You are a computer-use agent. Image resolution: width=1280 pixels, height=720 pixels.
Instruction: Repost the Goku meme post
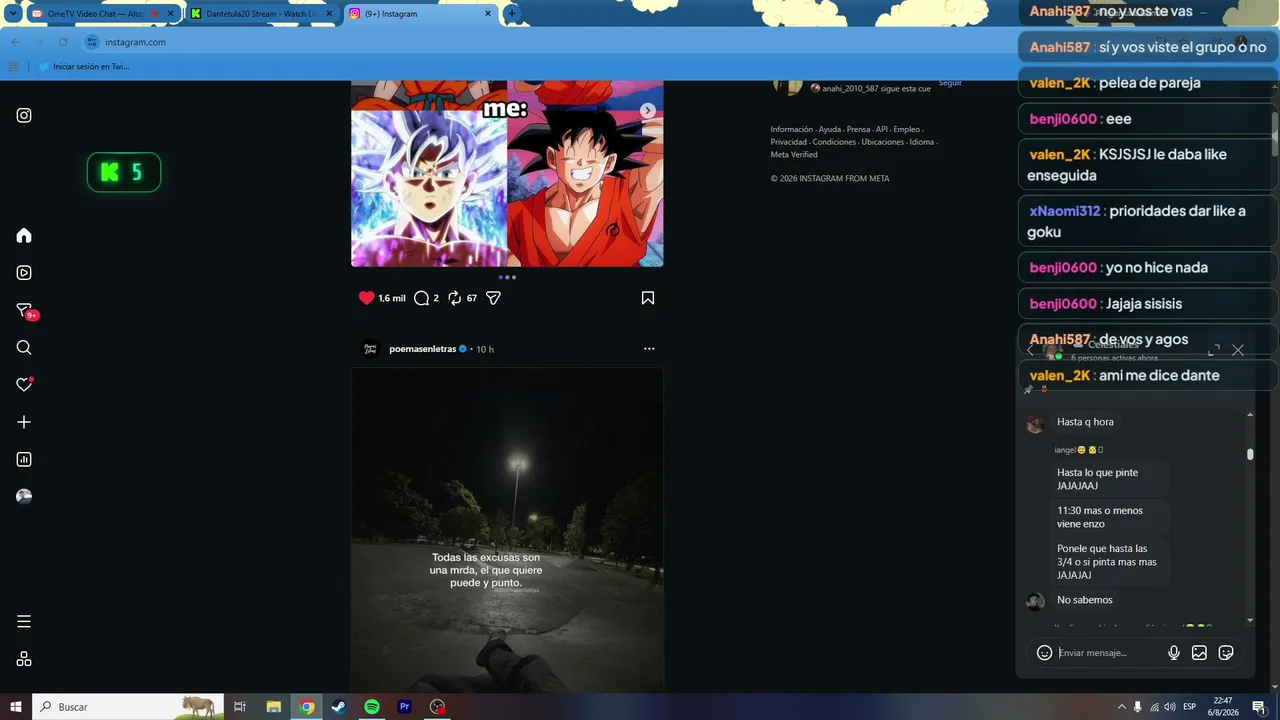[454, 298]
